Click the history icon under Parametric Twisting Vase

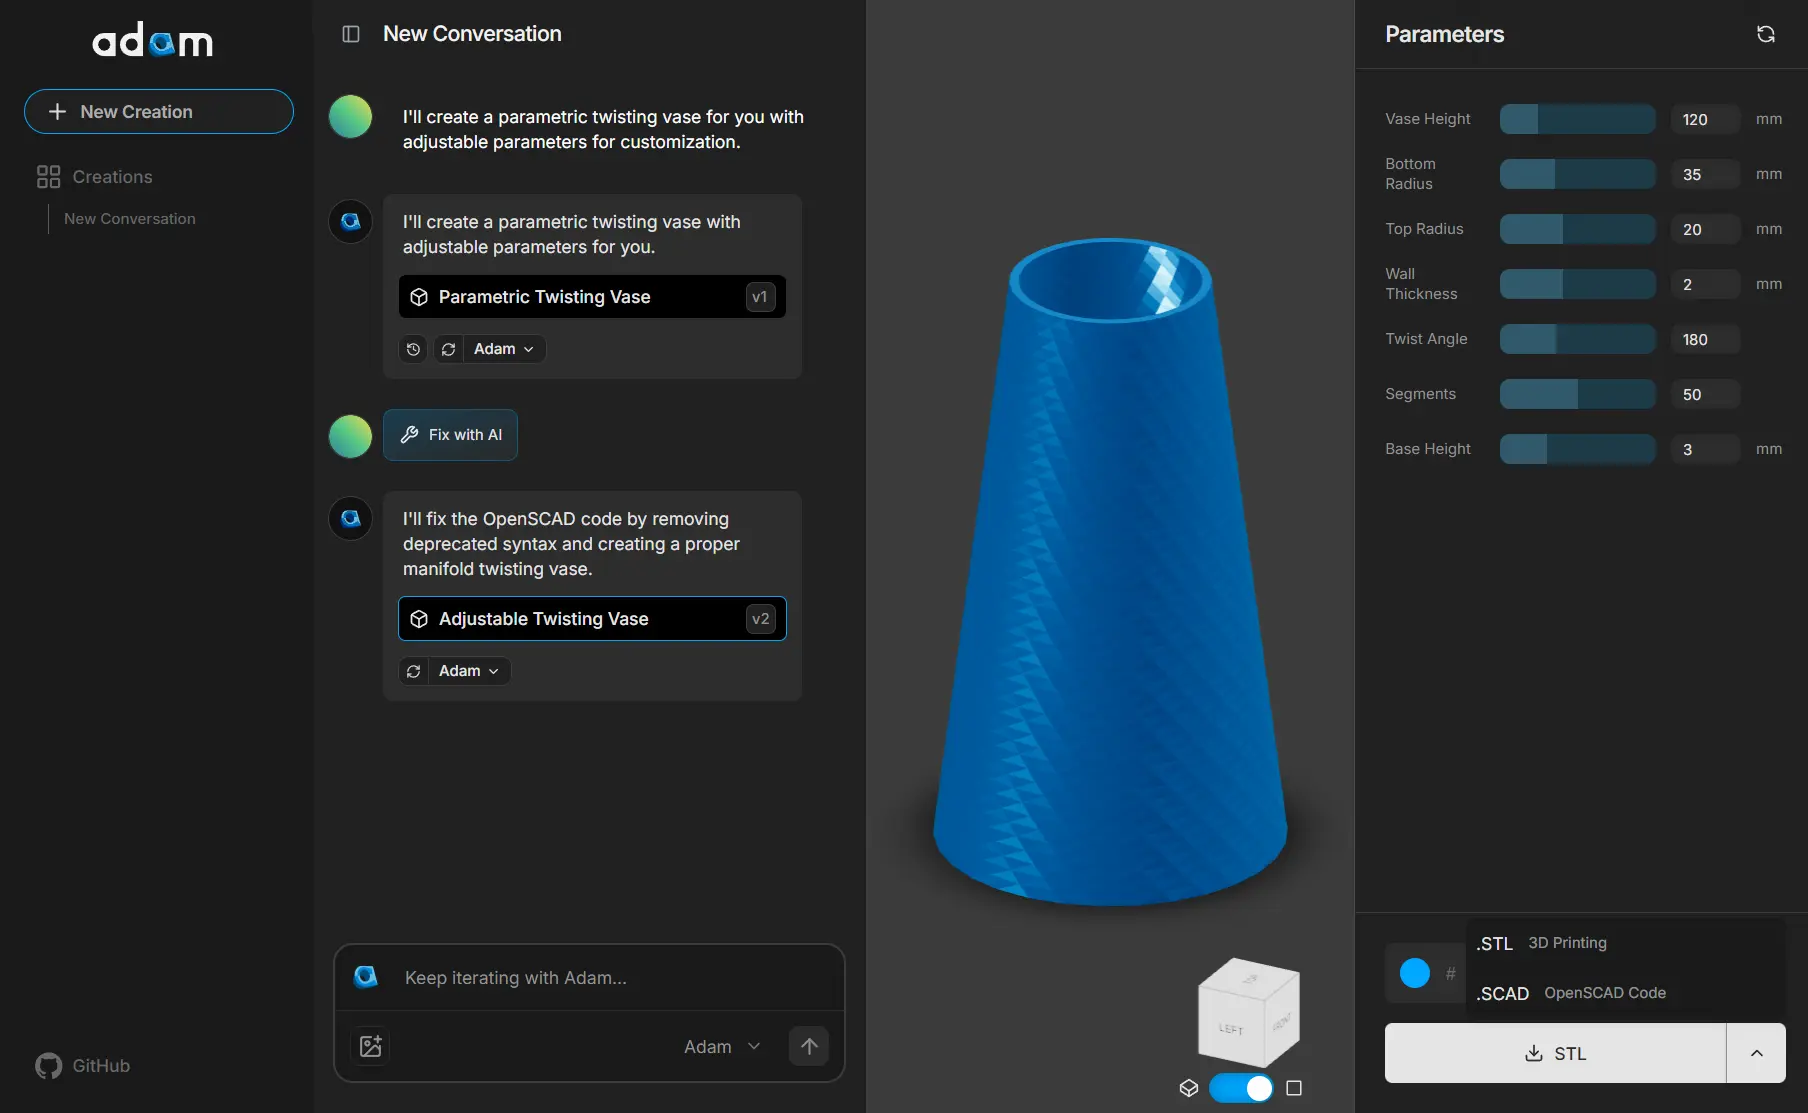(x=413, y=349)
